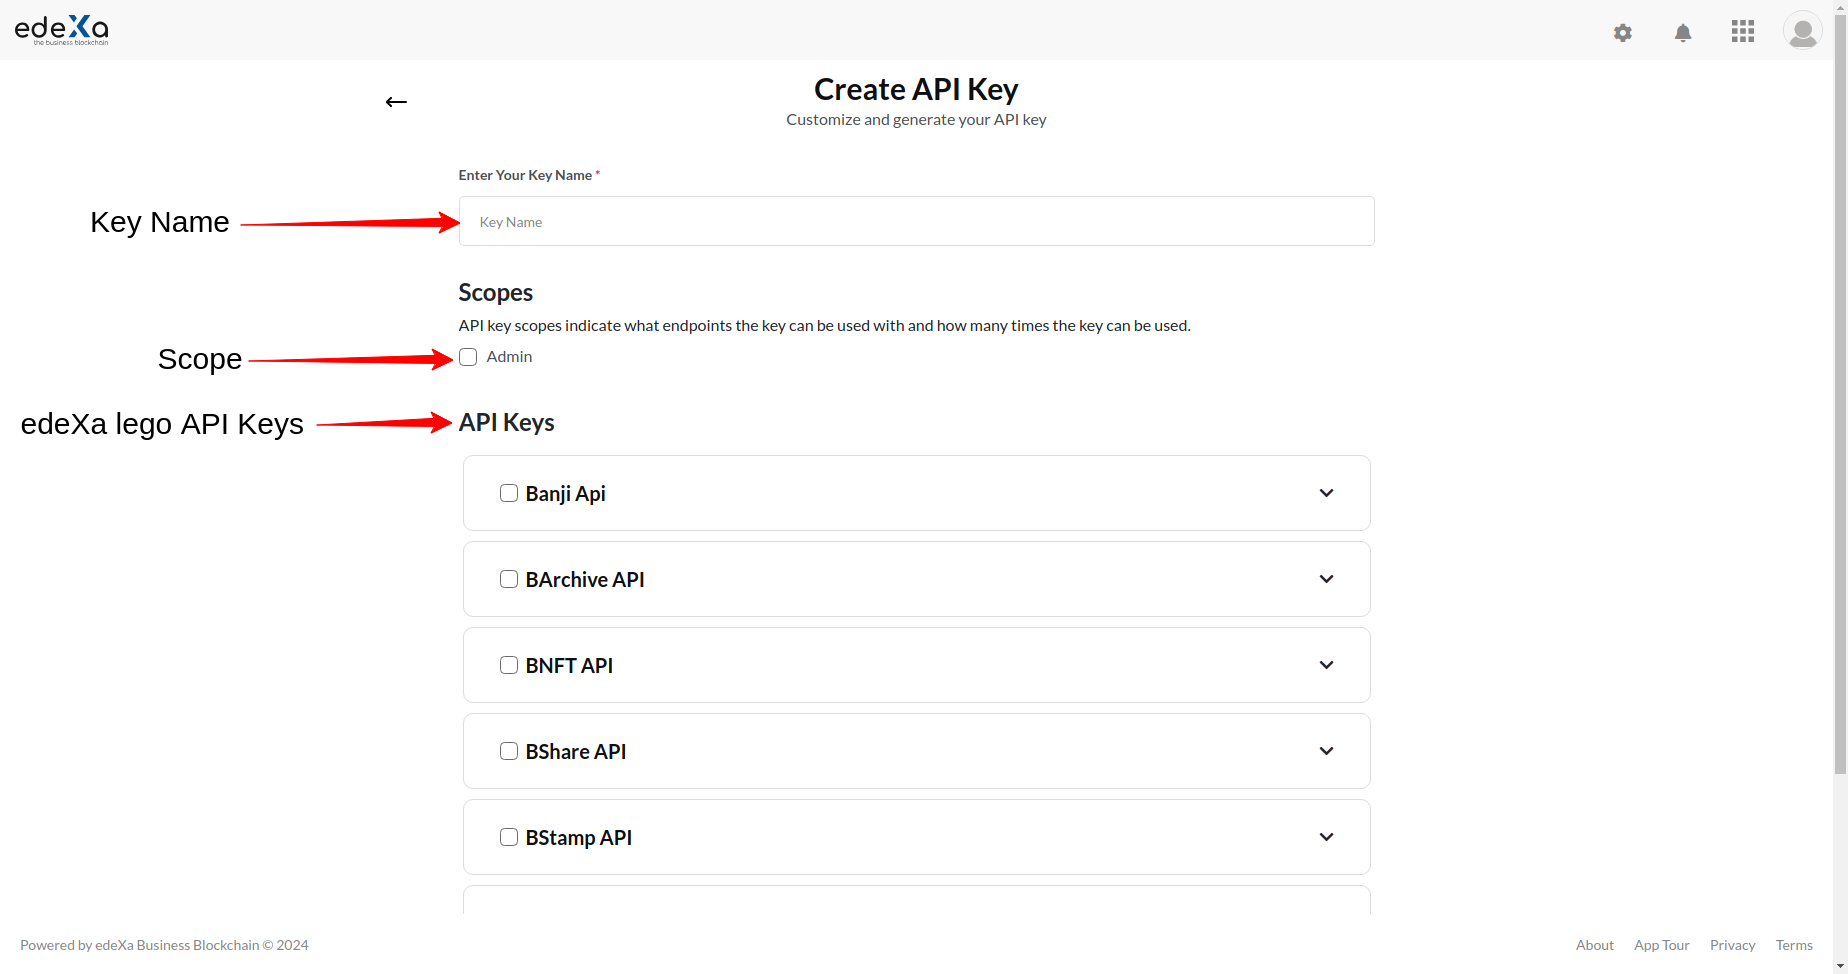Open the Terms footer link
Viewport: 1848px width, 974px height.
tap(1794, 945)
